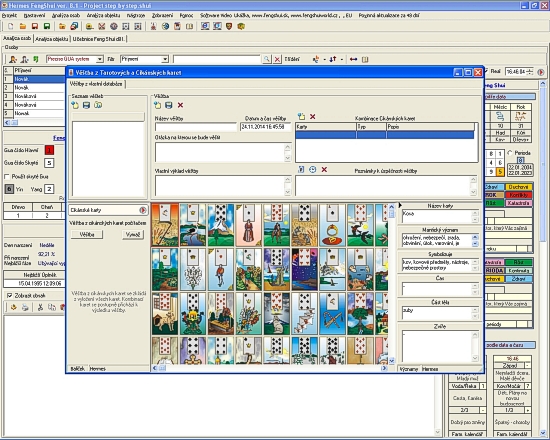Click the new reading icon in Seznam věšteb
The image size is (550, 440).
pos(75,105)
